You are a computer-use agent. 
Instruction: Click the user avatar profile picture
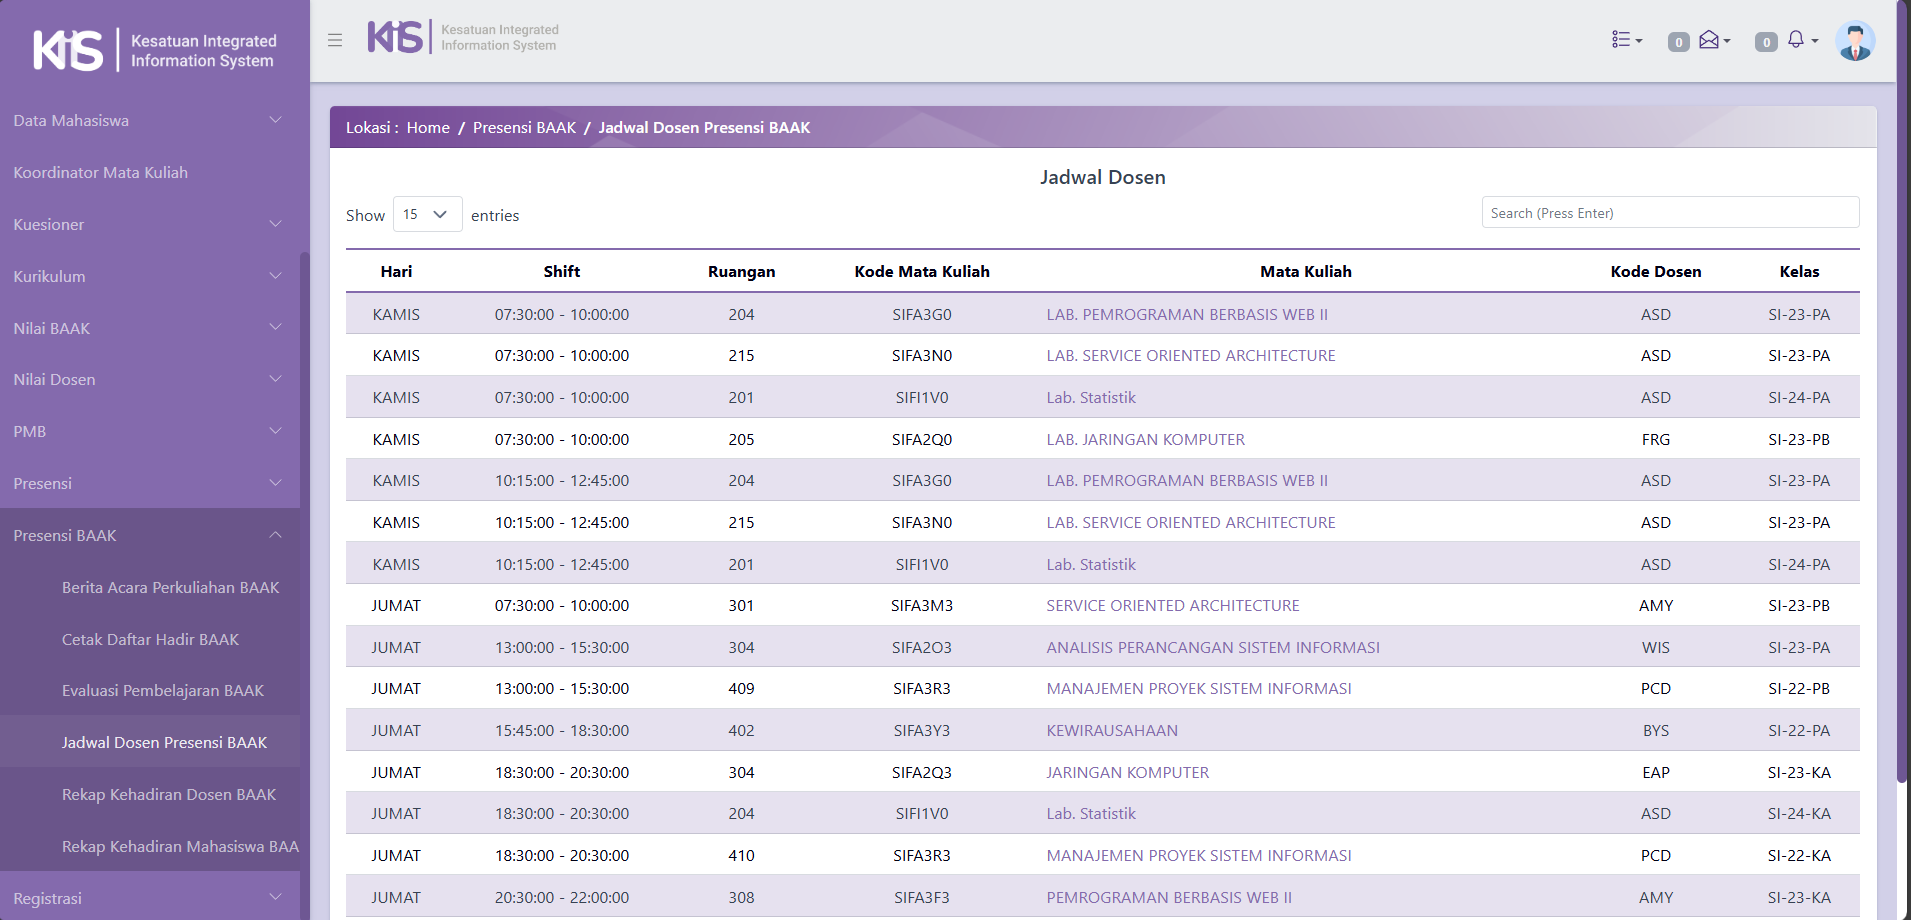[x=1855, y=41]
